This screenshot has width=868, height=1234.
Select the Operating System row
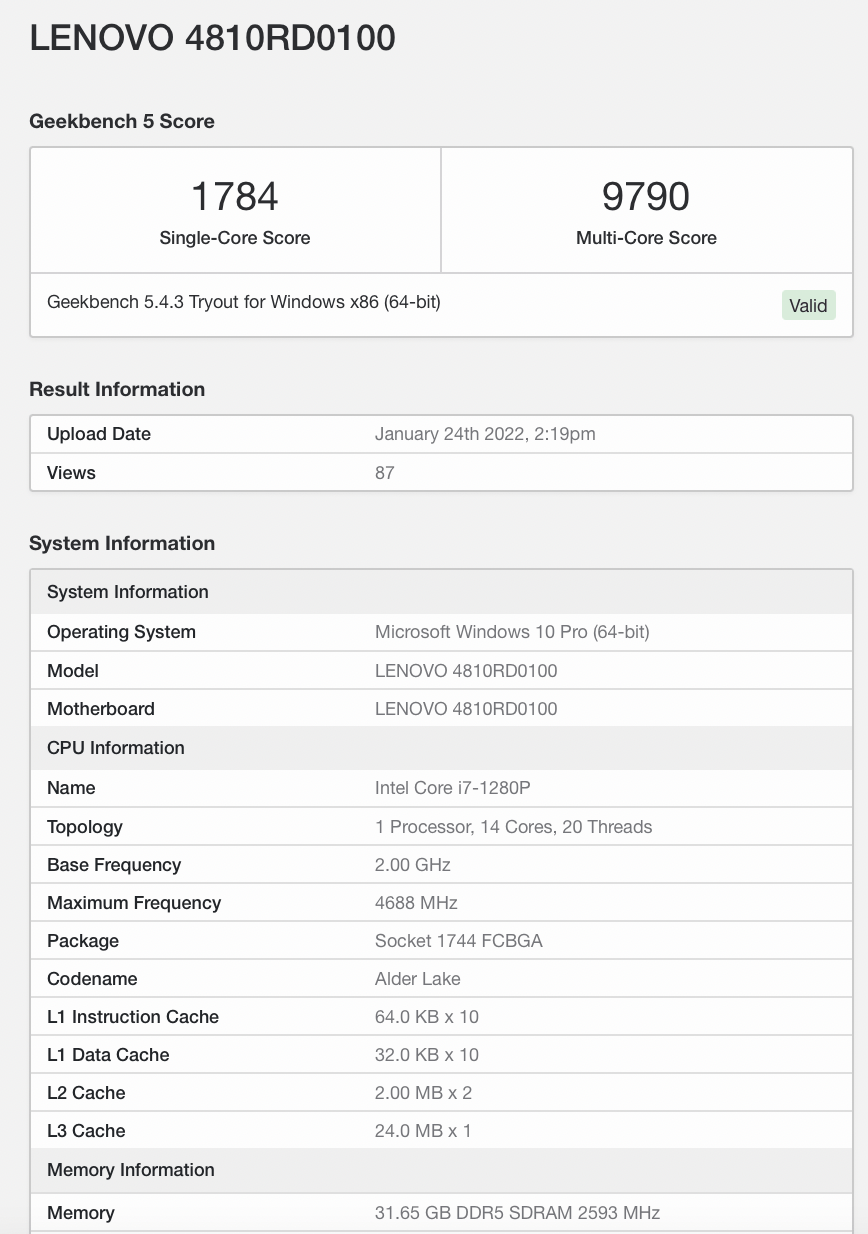click(440, 632)
